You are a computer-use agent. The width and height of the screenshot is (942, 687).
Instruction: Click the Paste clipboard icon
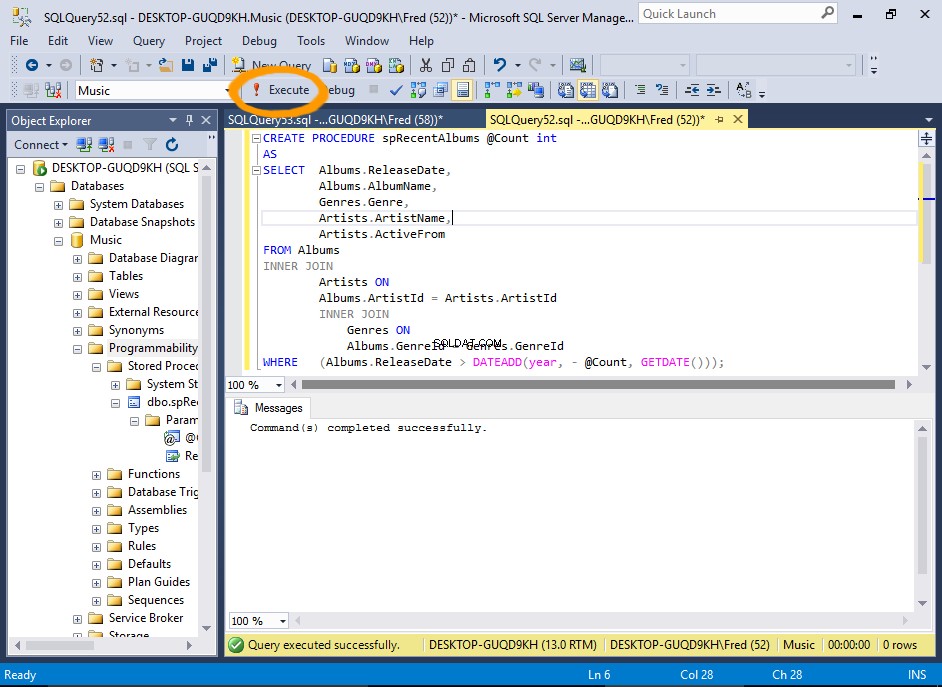[x=470, y=65]
